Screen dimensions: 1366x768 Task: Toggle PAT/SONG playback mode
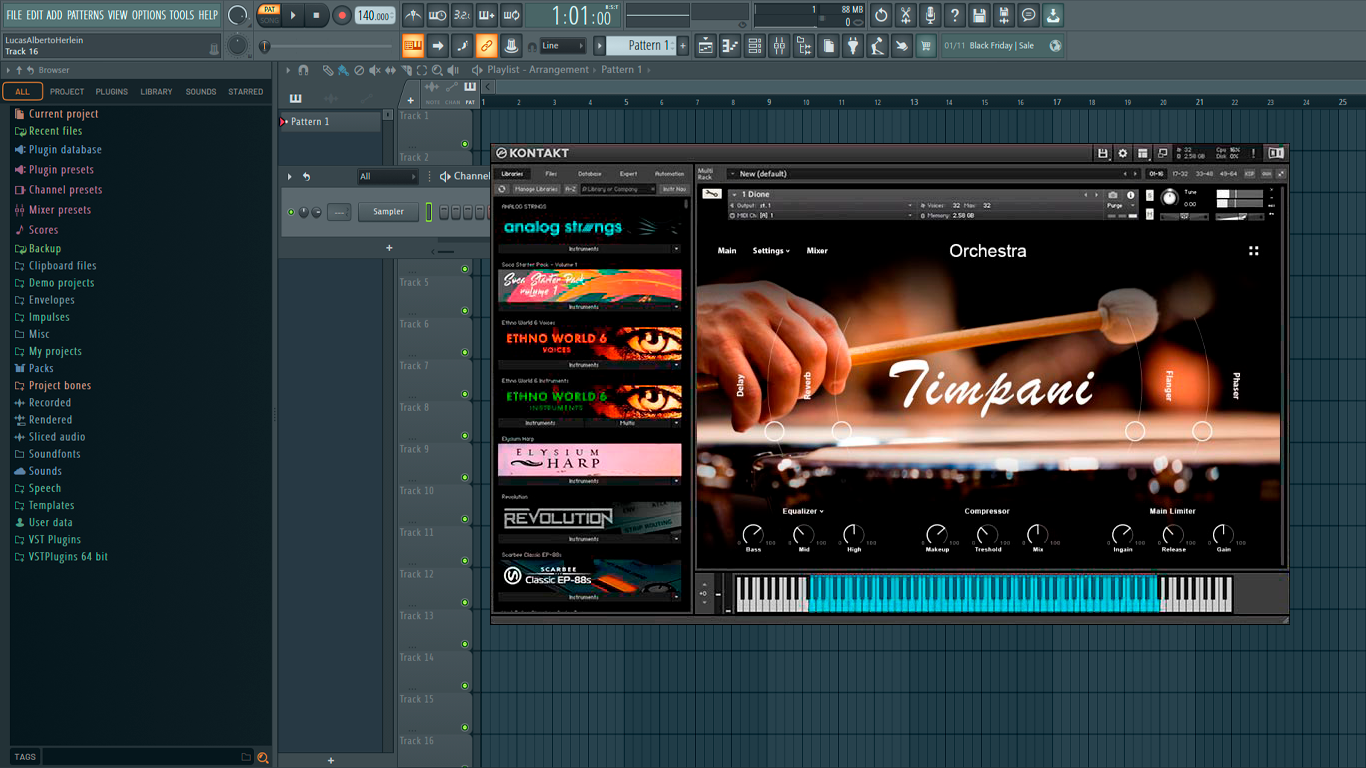(268, 15)
